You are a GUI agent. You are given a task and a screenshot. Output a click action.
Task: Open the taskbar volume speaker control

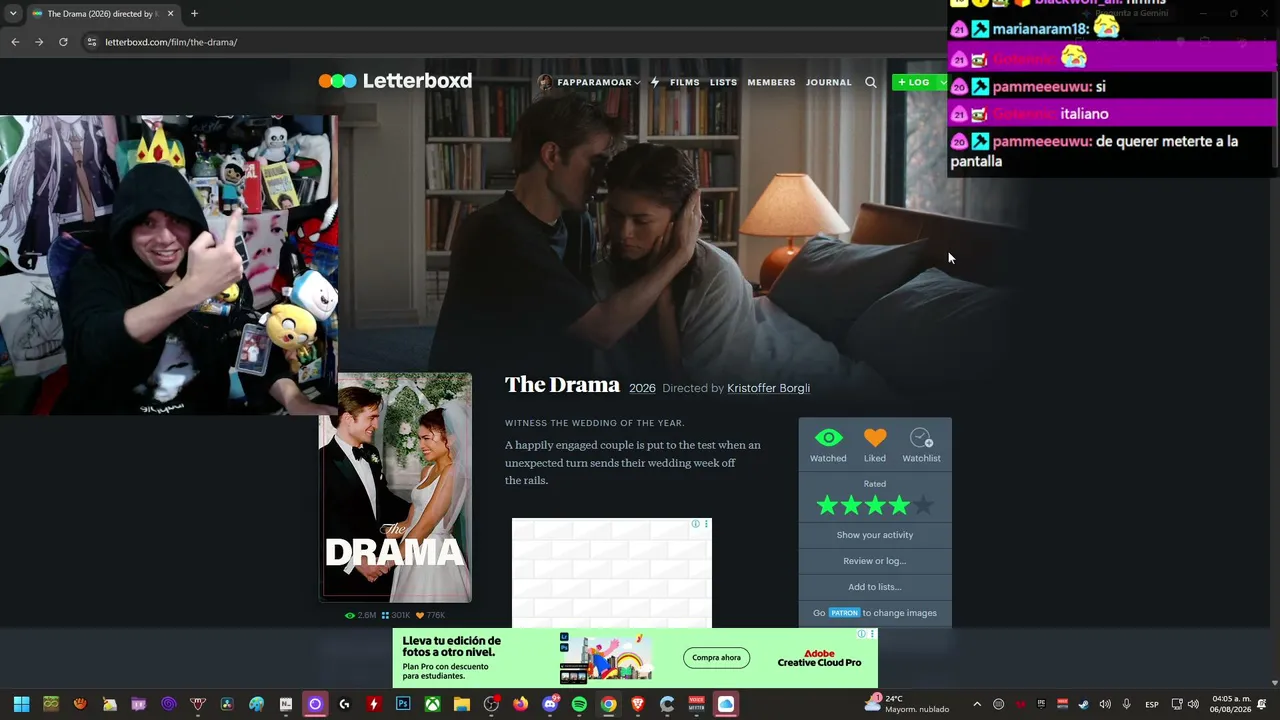[1193, 704]
